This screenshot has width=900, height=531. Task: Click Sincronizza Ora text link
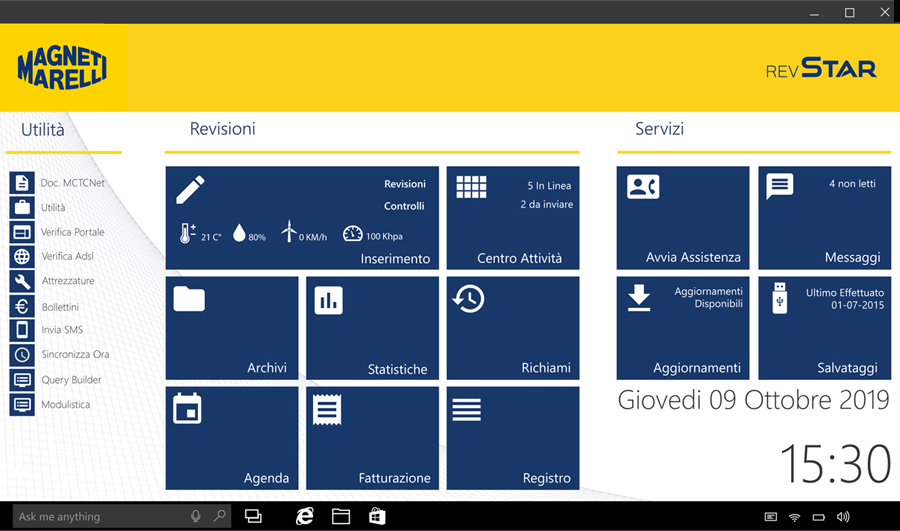[75, 354]
